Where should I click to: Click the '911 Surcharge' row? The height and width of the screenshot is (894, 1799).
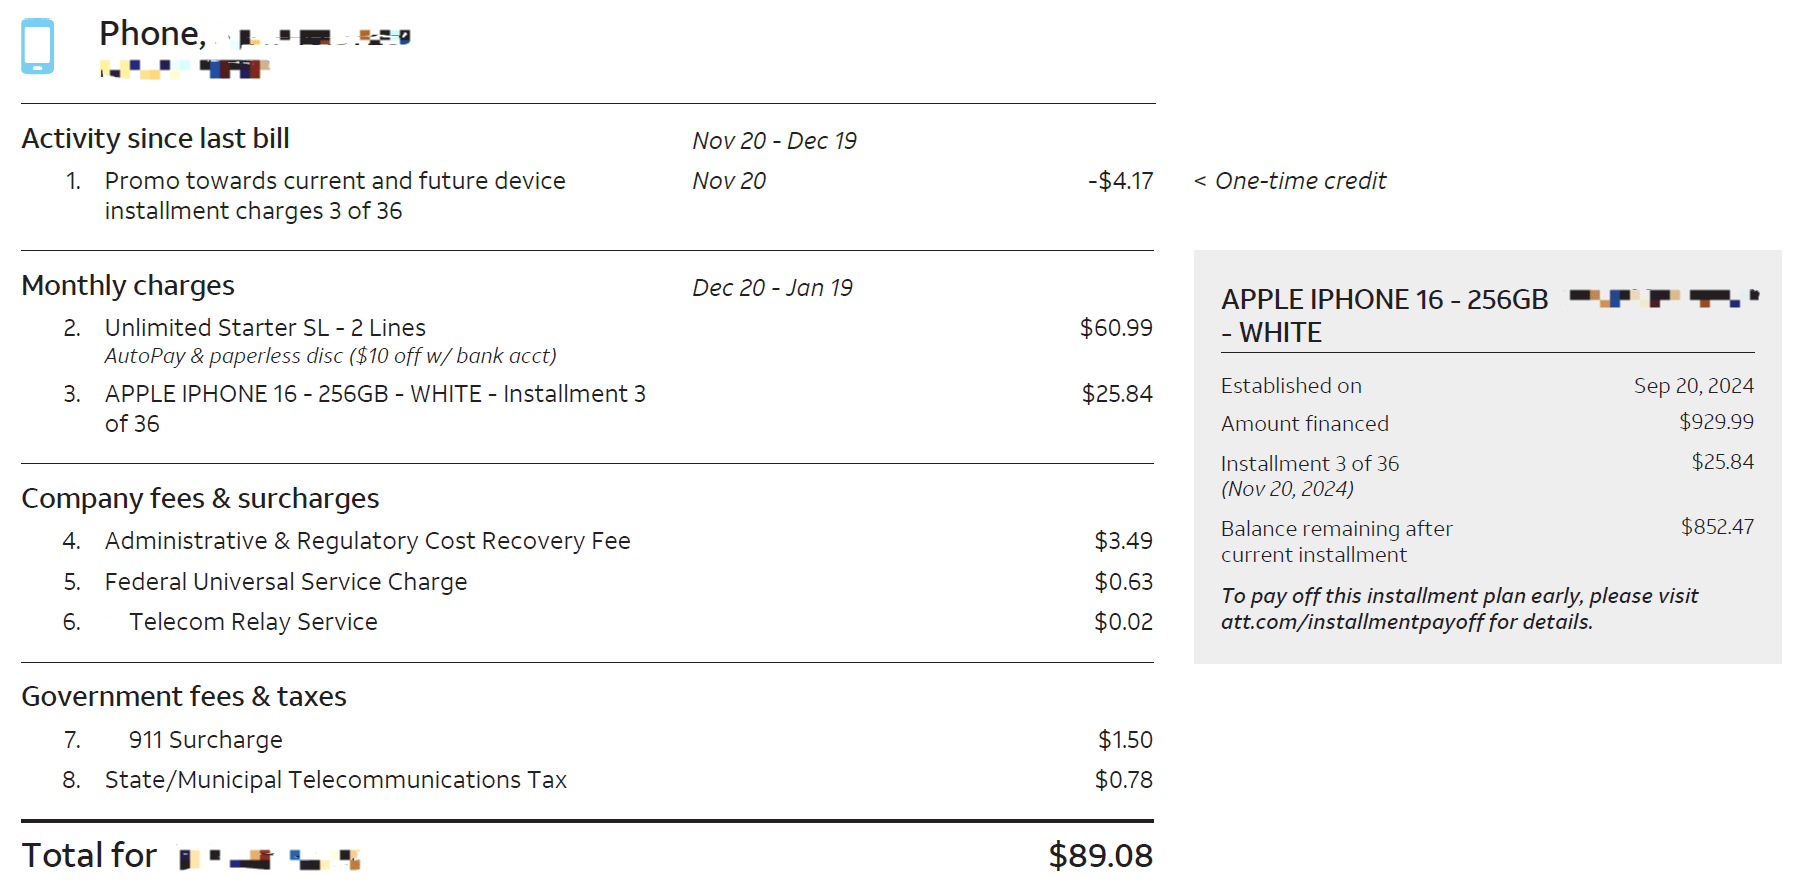pyautogui.click(x=205, y=740)
